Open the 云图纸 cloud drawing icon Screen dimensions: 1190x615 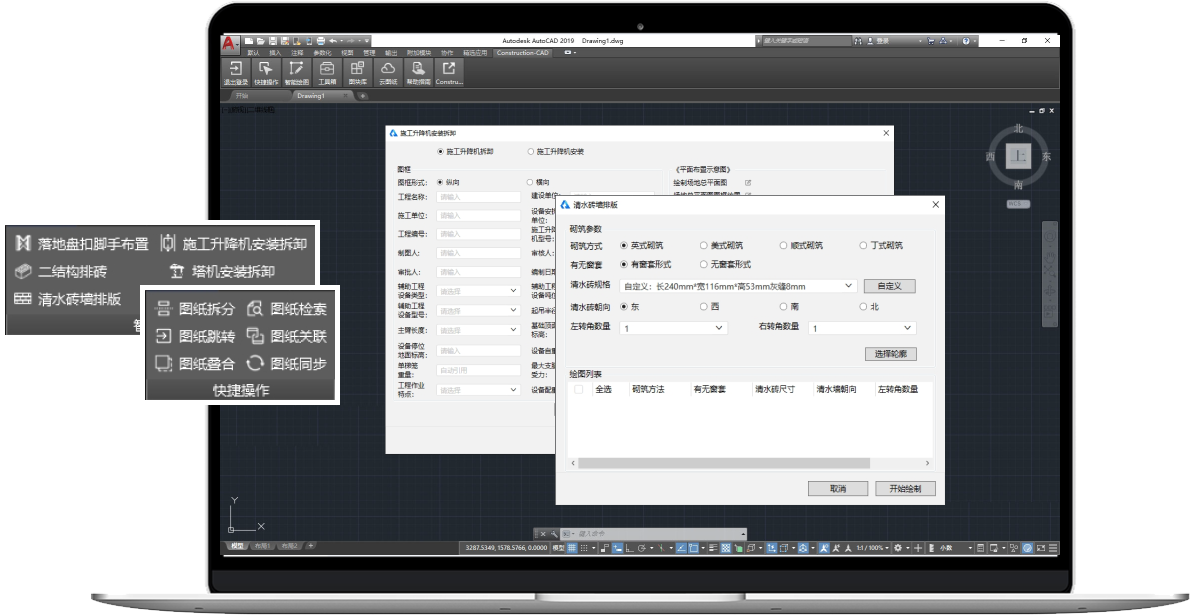point(388,71)
